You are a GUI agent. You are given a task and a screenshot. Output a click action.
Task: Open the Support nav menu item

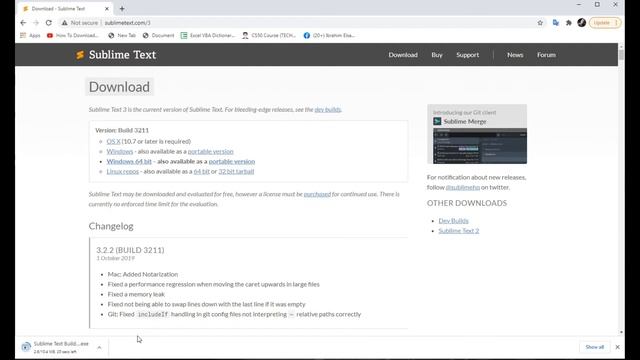coord(467,55)
